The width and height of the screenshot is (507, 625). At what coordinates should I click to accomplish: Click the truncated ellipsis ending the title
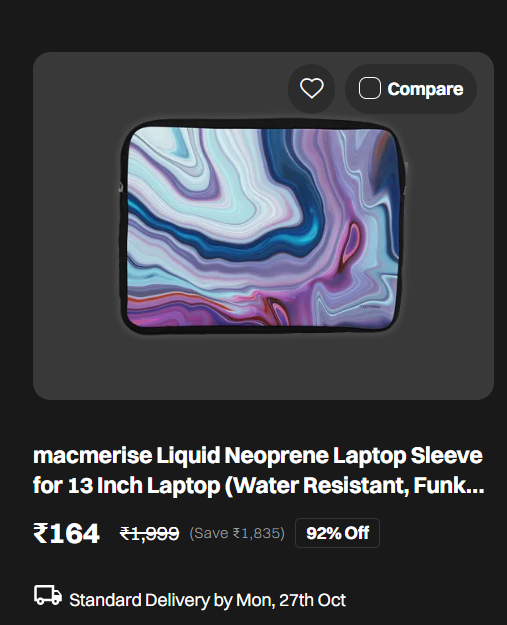coord(475,486)
